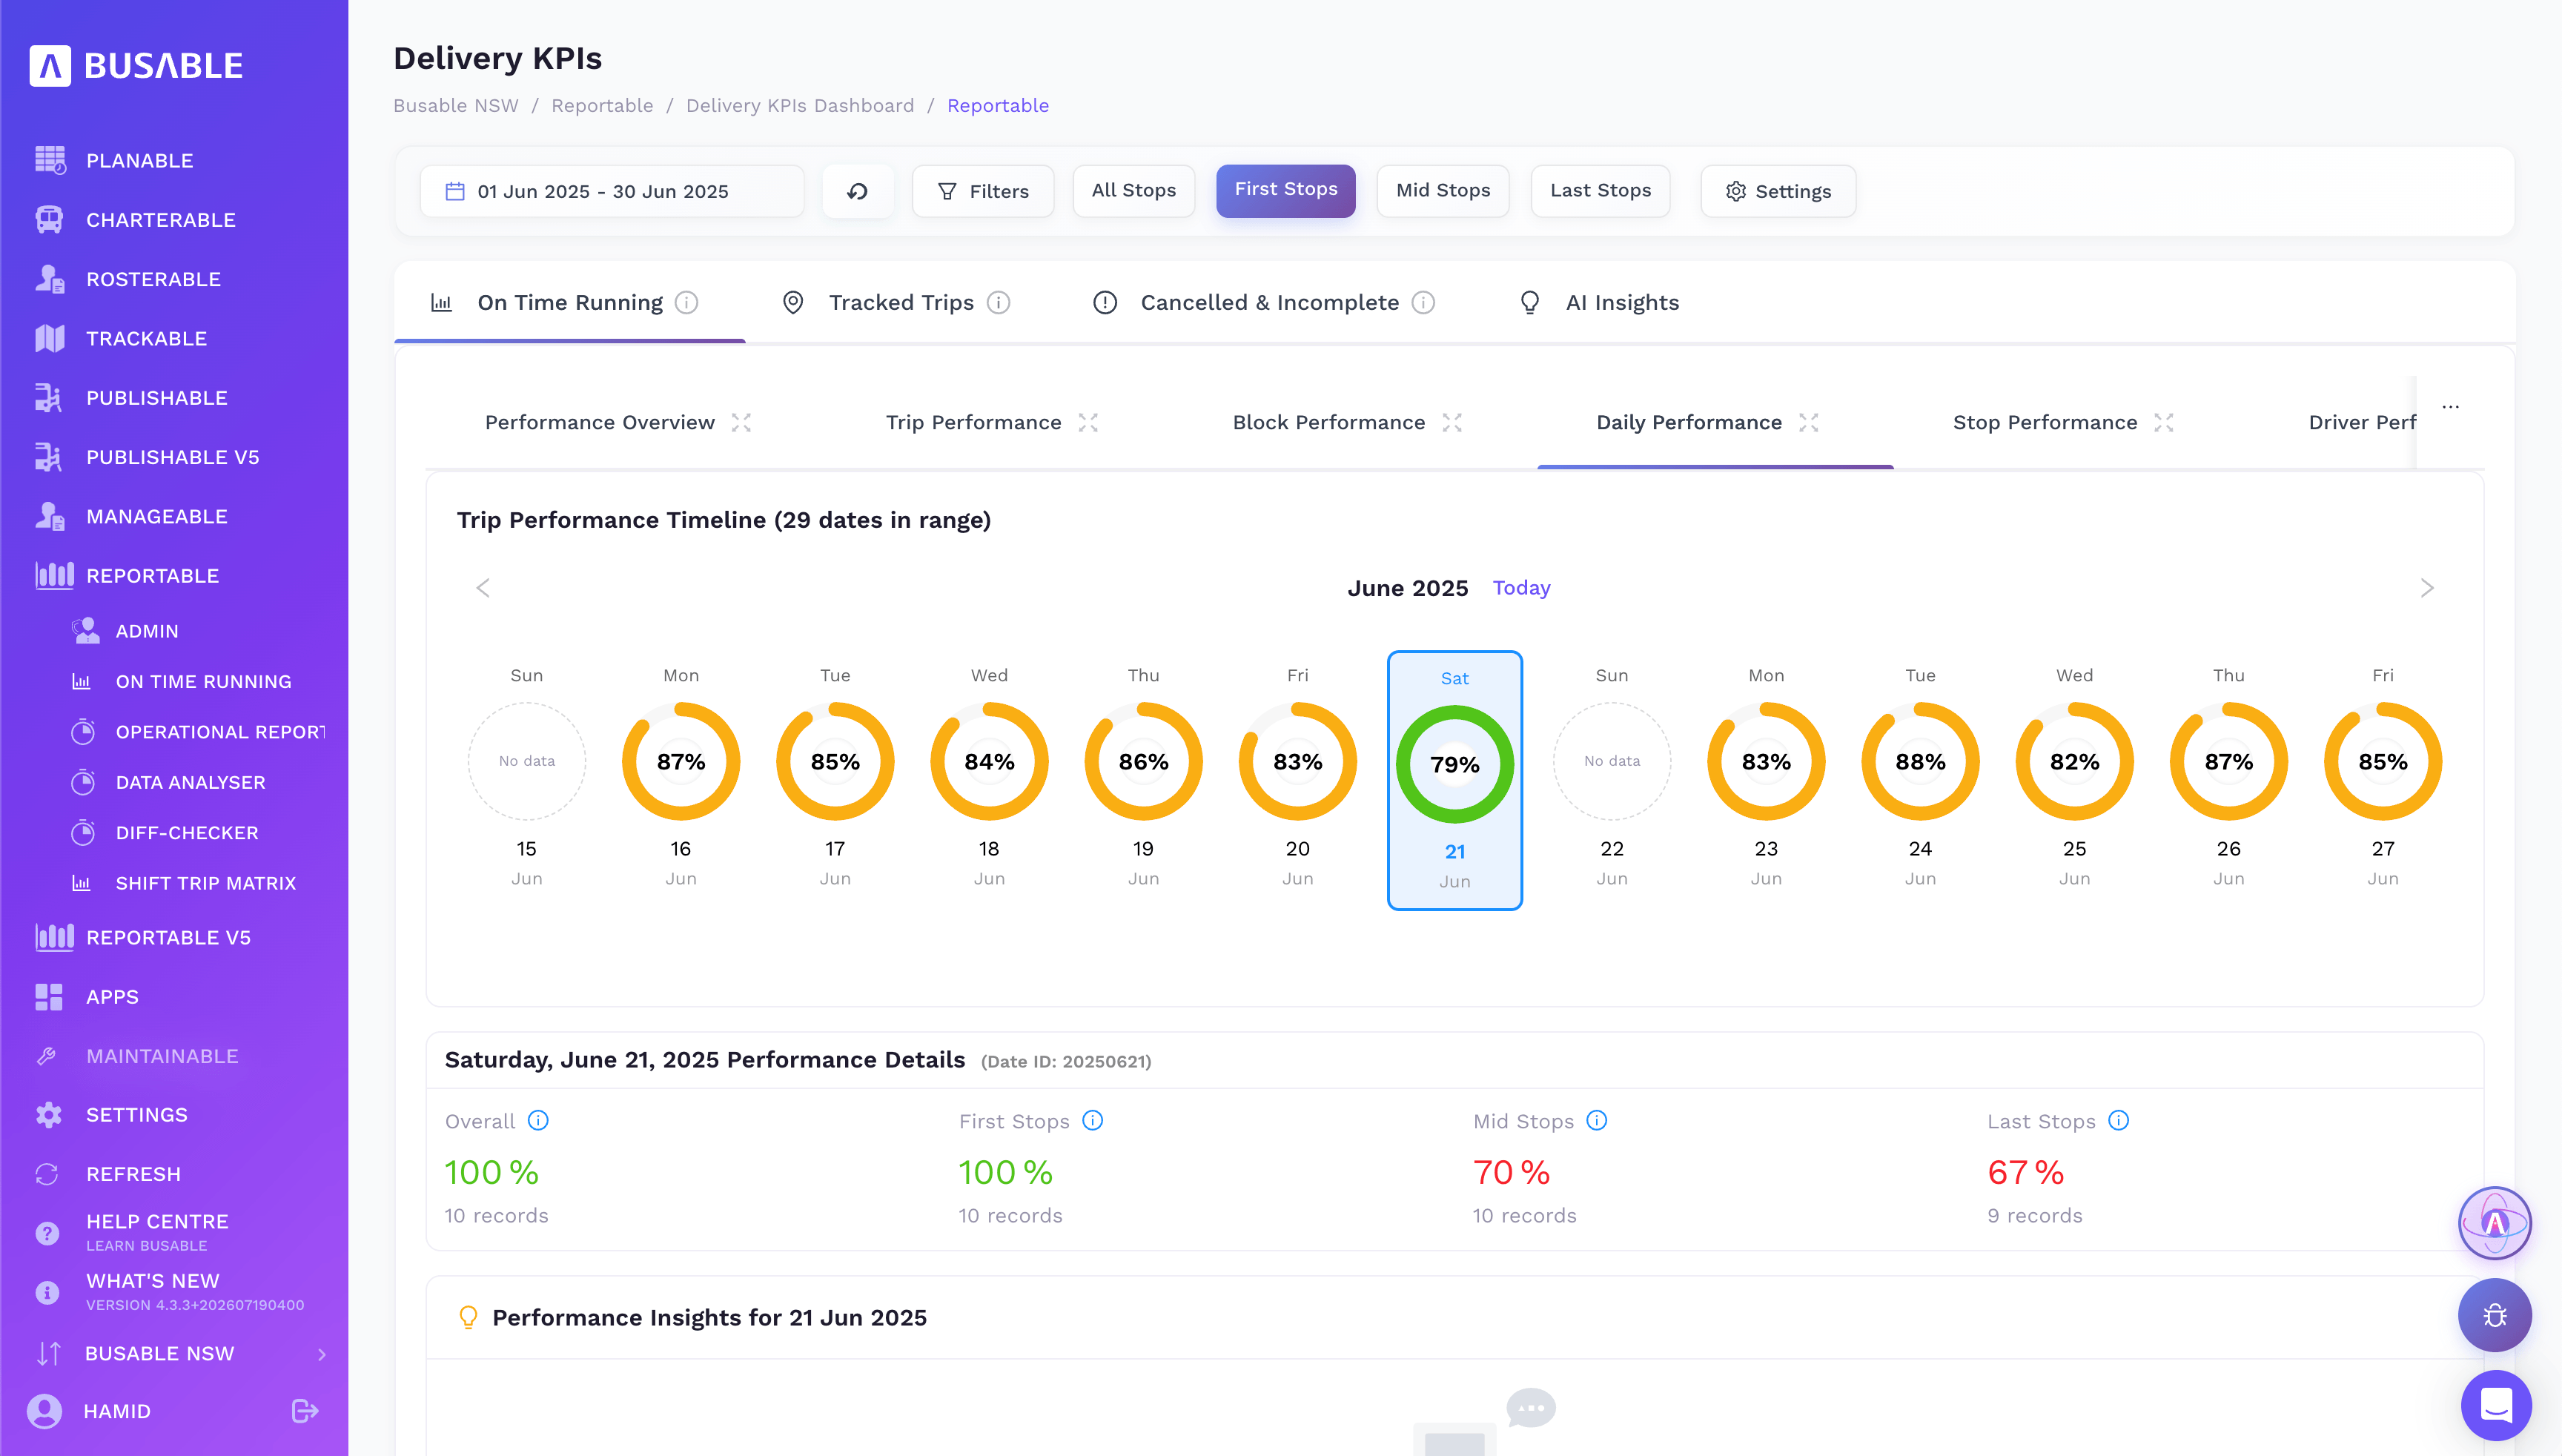Click info icon next to Overall

538,1120
